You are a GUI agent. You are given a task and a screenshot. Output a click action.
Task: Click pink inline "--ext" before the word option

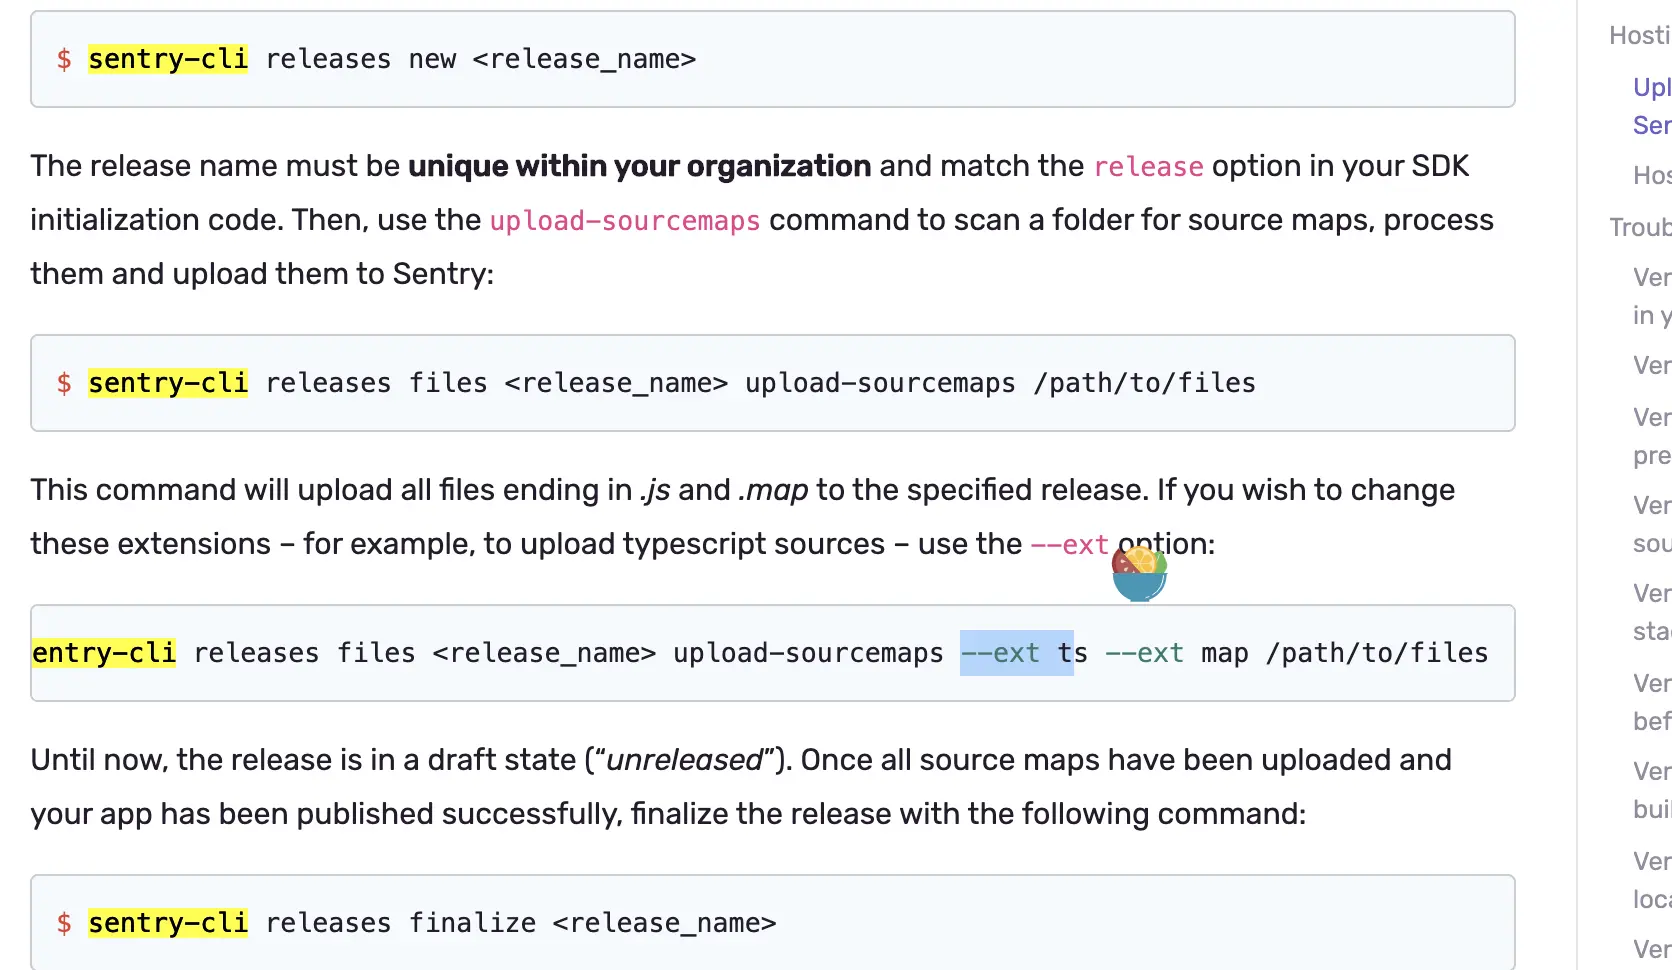[1069, 544]
